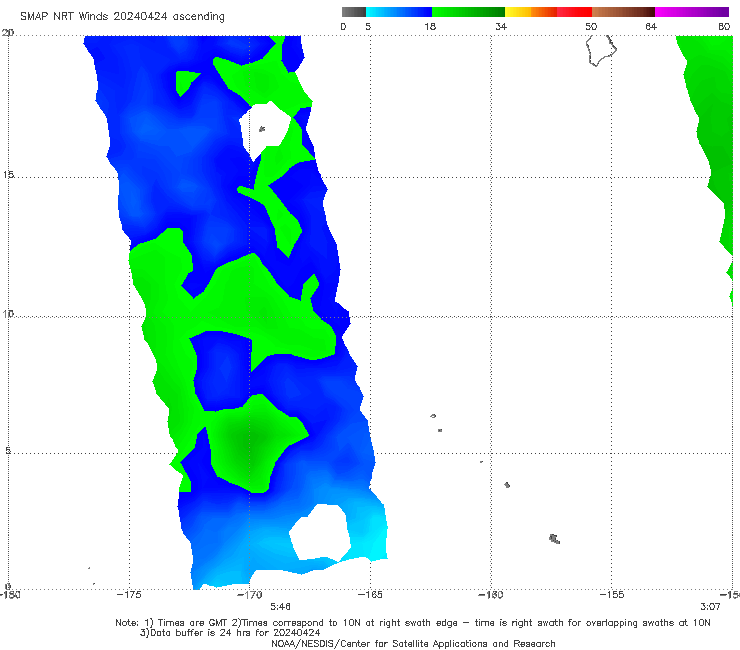
Task: Click the green segment of the colorbar
Action: pos(468,12)
